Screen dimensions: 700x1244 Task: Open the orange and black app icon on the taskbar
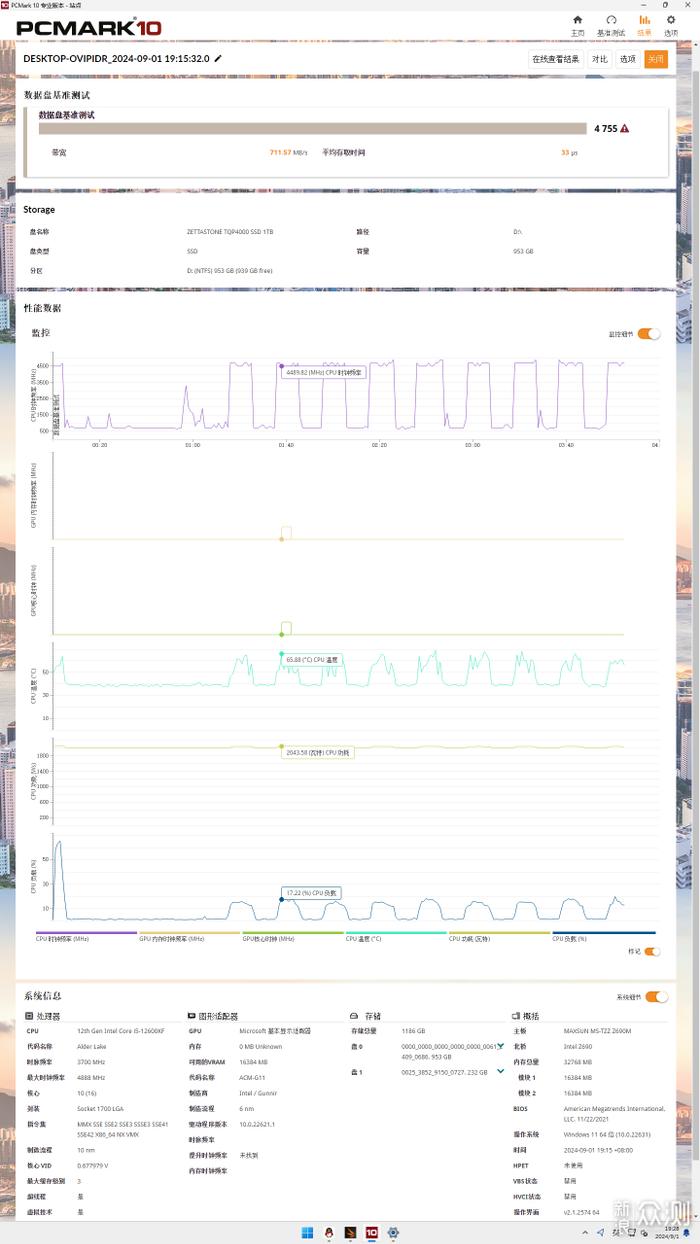click(x=350, y=1231)
